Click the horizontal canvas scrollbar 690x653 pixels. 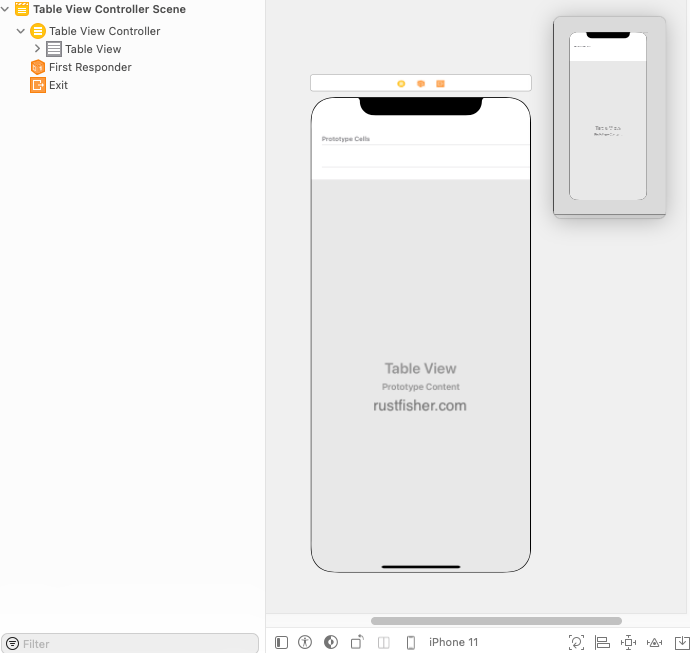(496, 621)
